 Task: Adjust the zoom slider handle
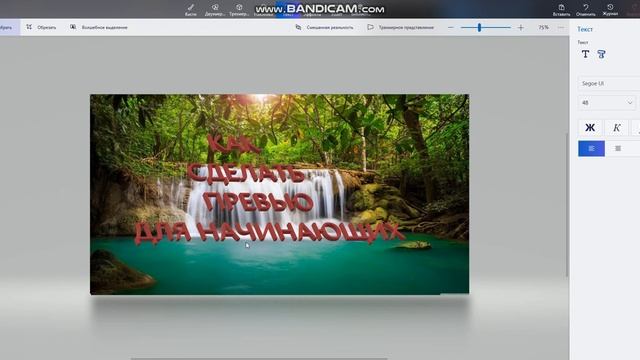(479, 27)
